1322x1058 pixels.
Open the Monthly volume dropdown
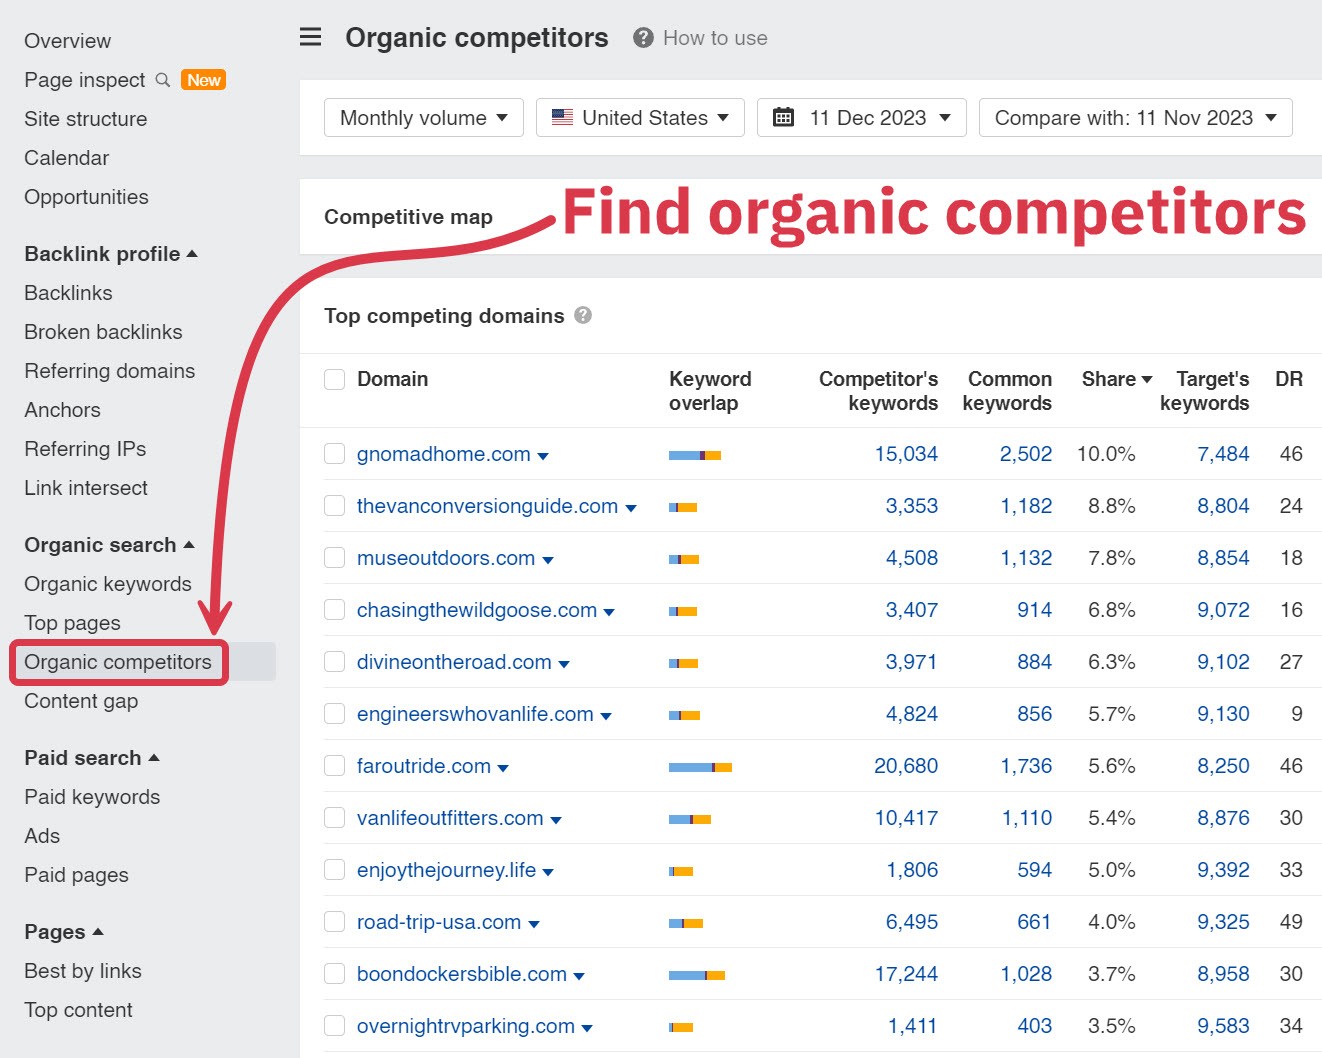(424, 118)
